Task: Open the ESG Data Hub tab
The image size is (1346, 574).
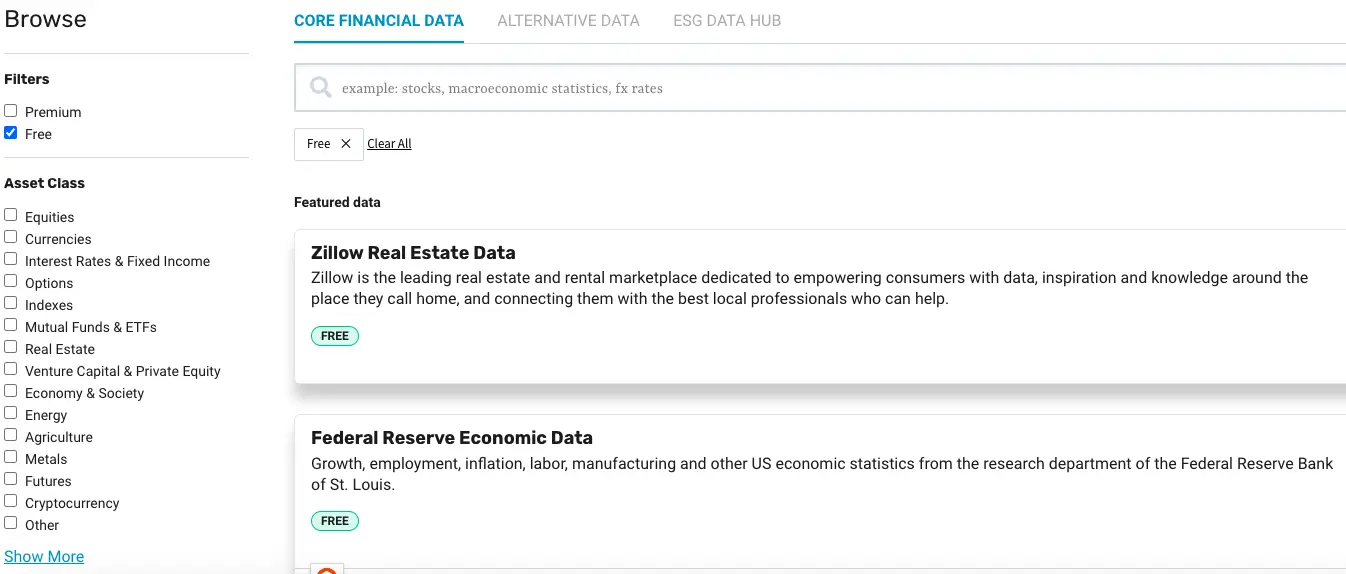Action: coord(727,20)
